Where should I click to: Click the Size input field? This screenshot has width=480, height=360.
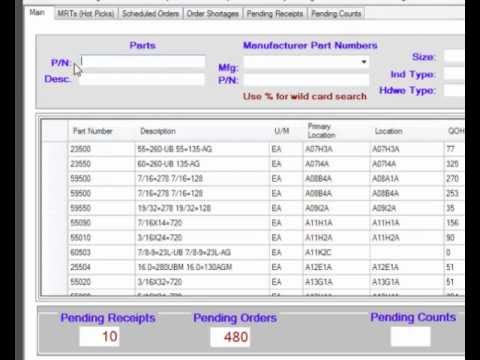click(455, 56)
